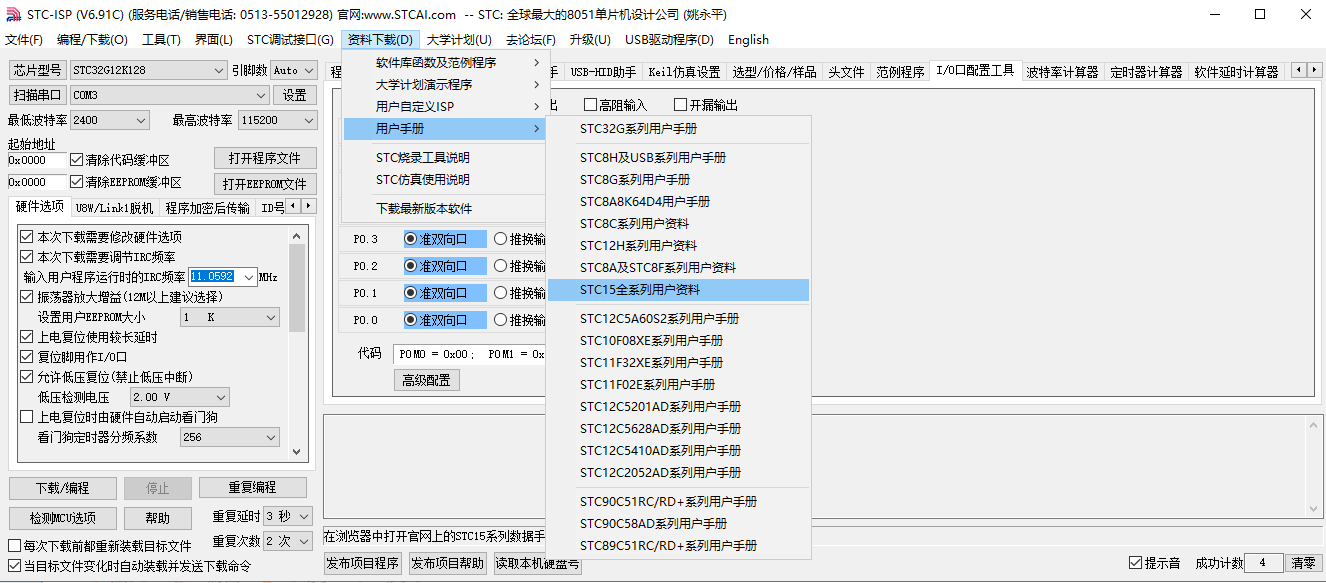1326x583 pixels.
Task: Check the 高阻输入 option
Action: pyautogui.click(x=590, y=105)
